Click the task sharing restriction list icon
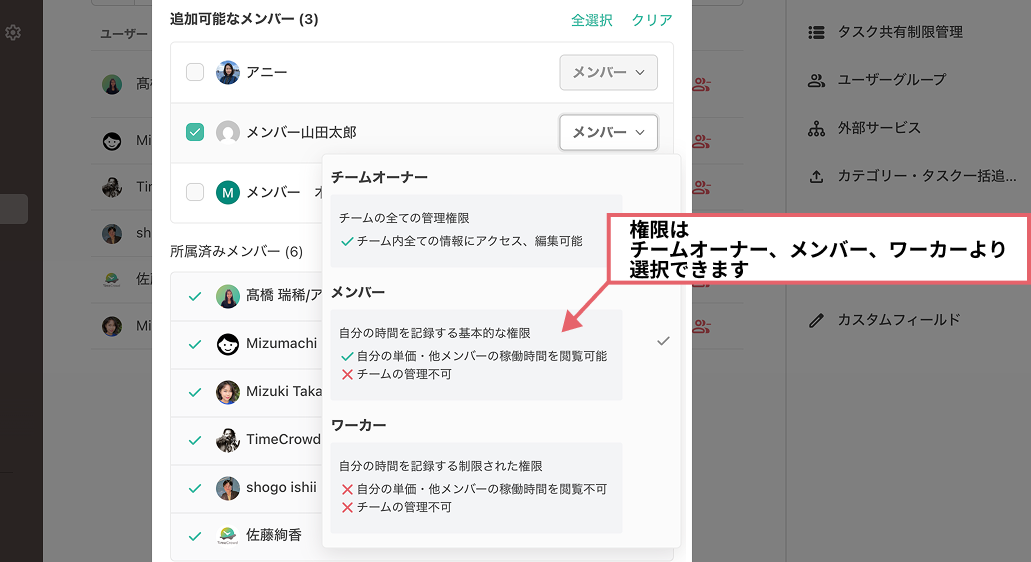 (817, 32)
